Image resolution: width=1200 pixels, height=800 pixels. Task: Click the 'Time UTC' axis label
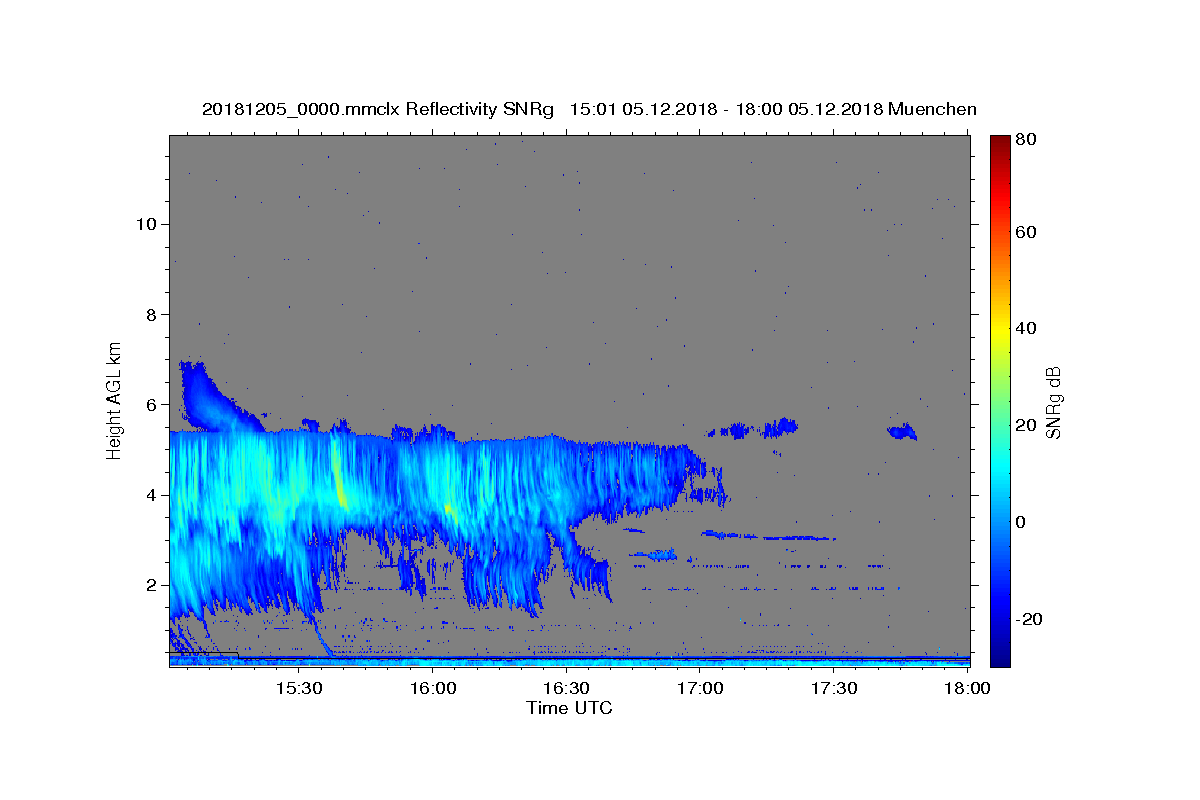569,708
